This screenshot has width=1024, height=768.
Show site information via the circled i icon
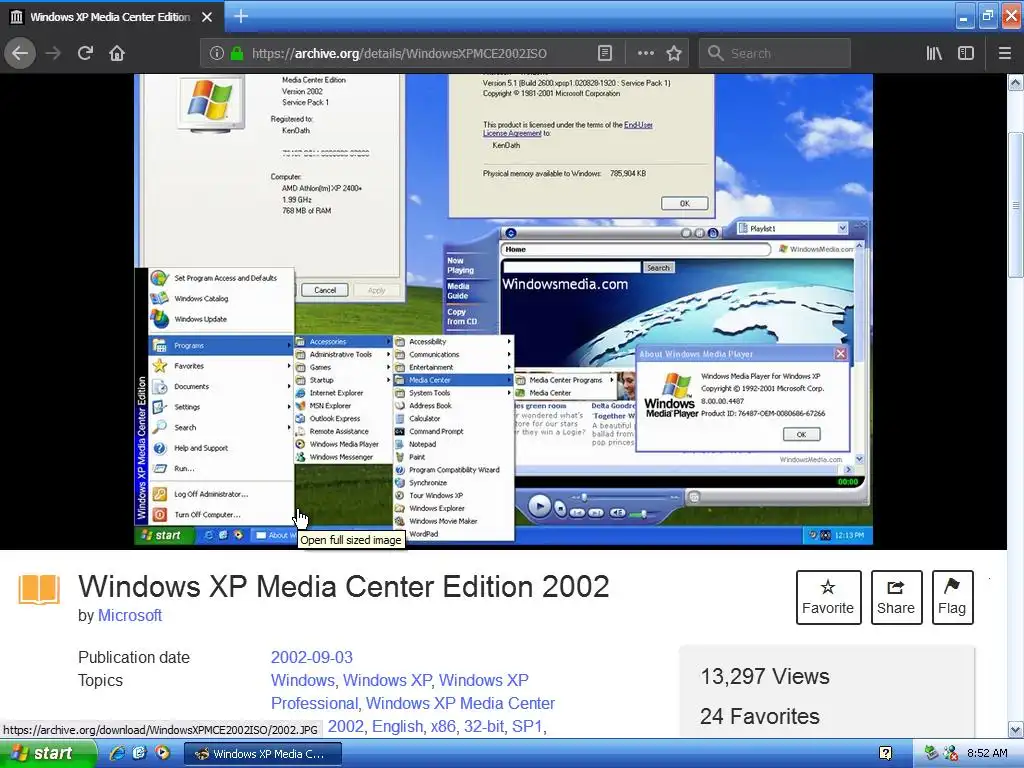click(217, 54)
